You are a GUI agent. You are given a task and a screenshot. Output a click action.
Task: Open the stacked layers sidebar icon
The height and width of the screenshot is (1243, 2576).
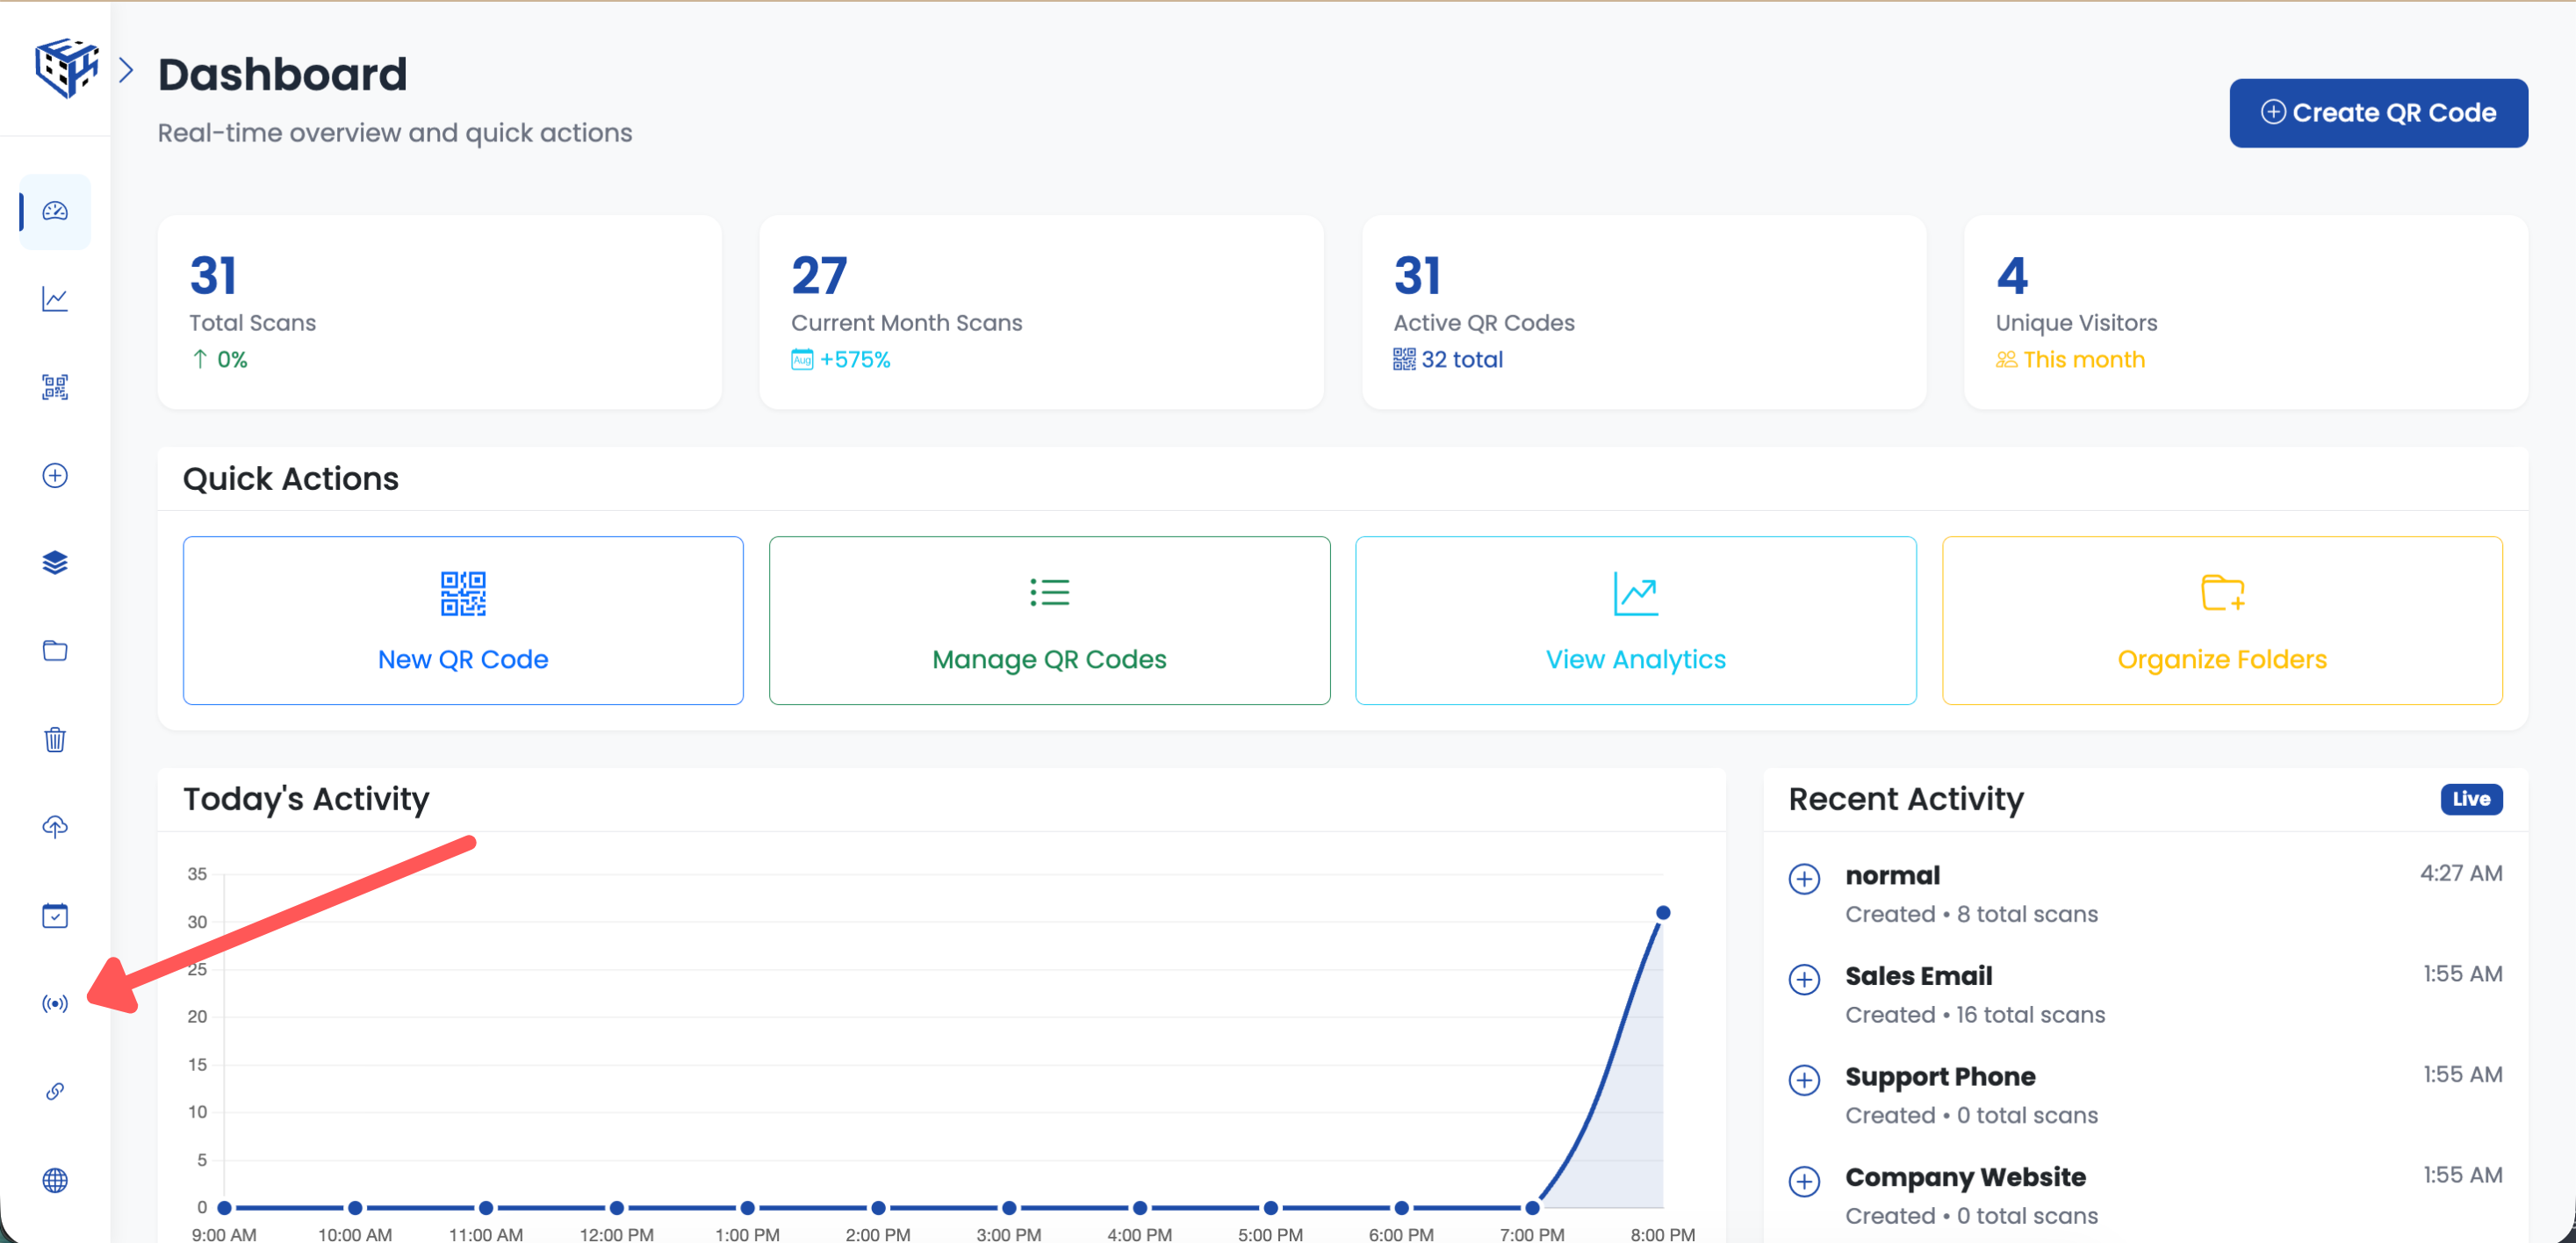tap(55, 563)
